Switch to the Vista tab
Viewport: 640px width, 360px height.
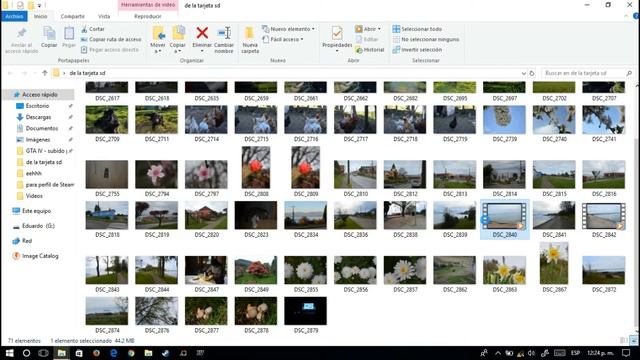(104, 16)
